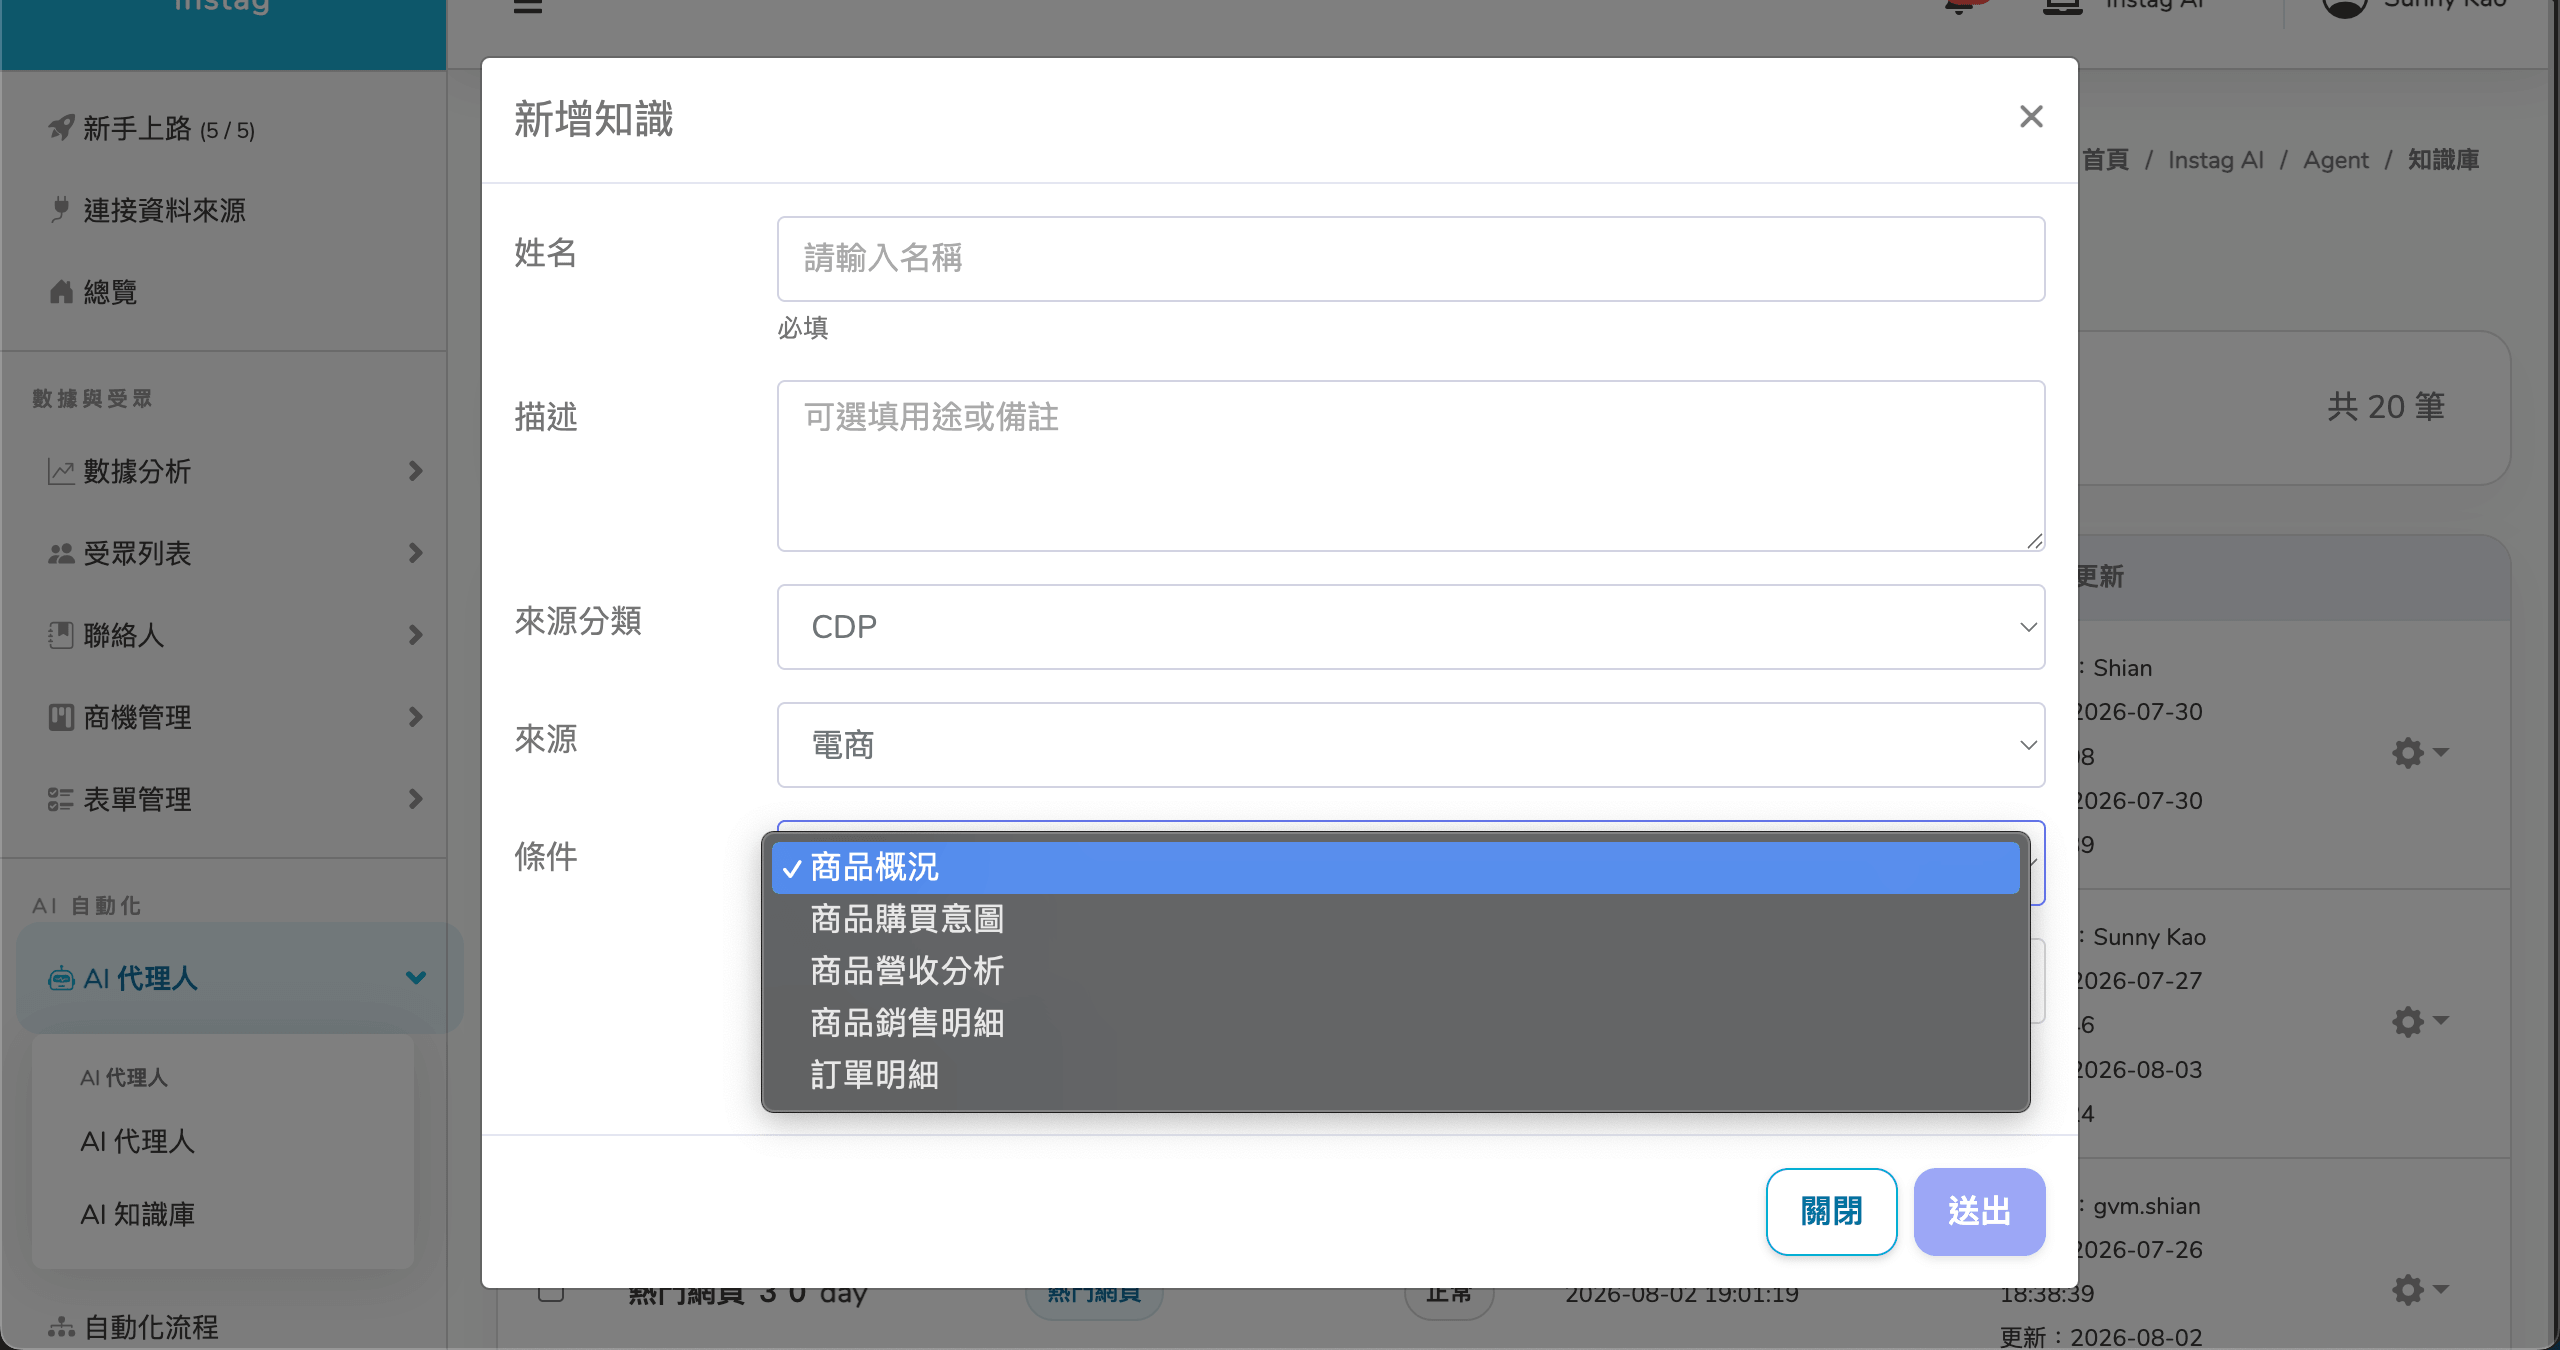Image resolution: width=2560 pixels, height=1350 pixels.
Task: Expand 數據分析 chevron
Action: [416, 471]
